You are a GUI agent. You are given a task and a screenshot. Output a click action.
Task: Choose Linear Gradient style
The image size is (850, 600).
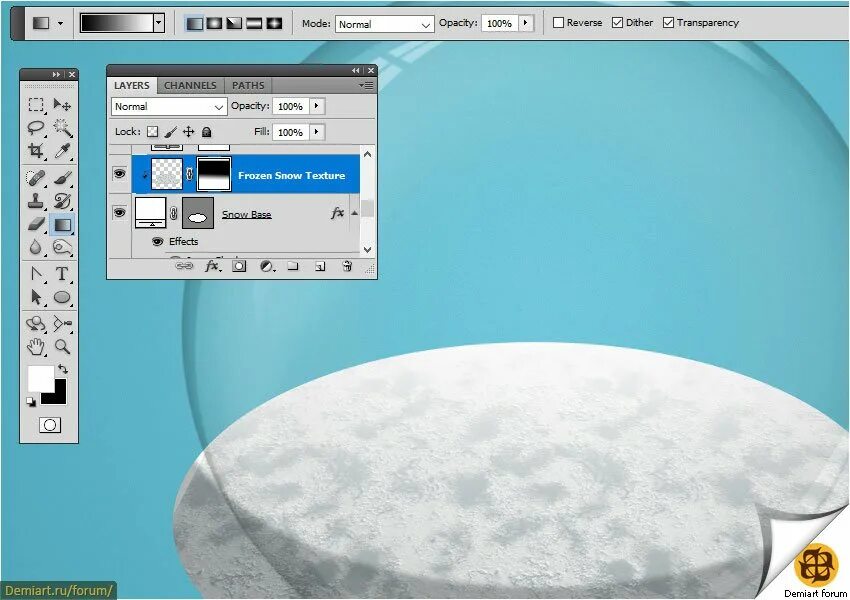coord(195,23)
